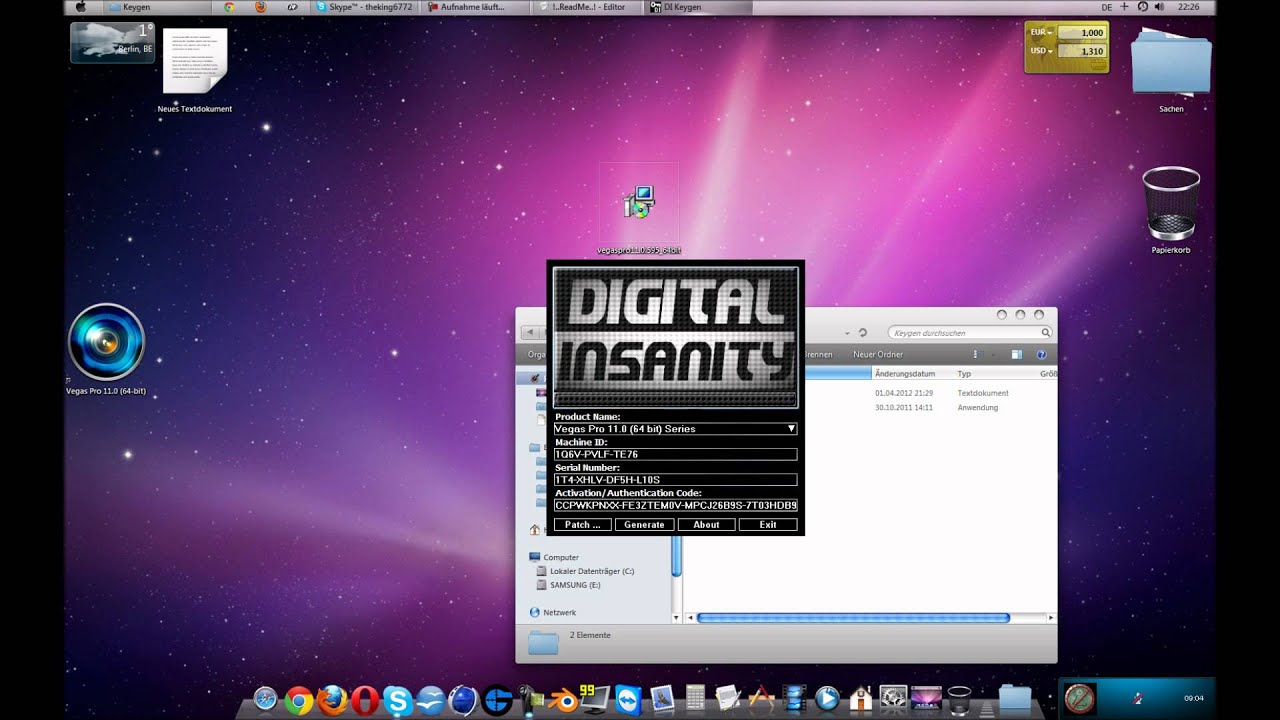Click the Typ column header

(x=995, y=373)
